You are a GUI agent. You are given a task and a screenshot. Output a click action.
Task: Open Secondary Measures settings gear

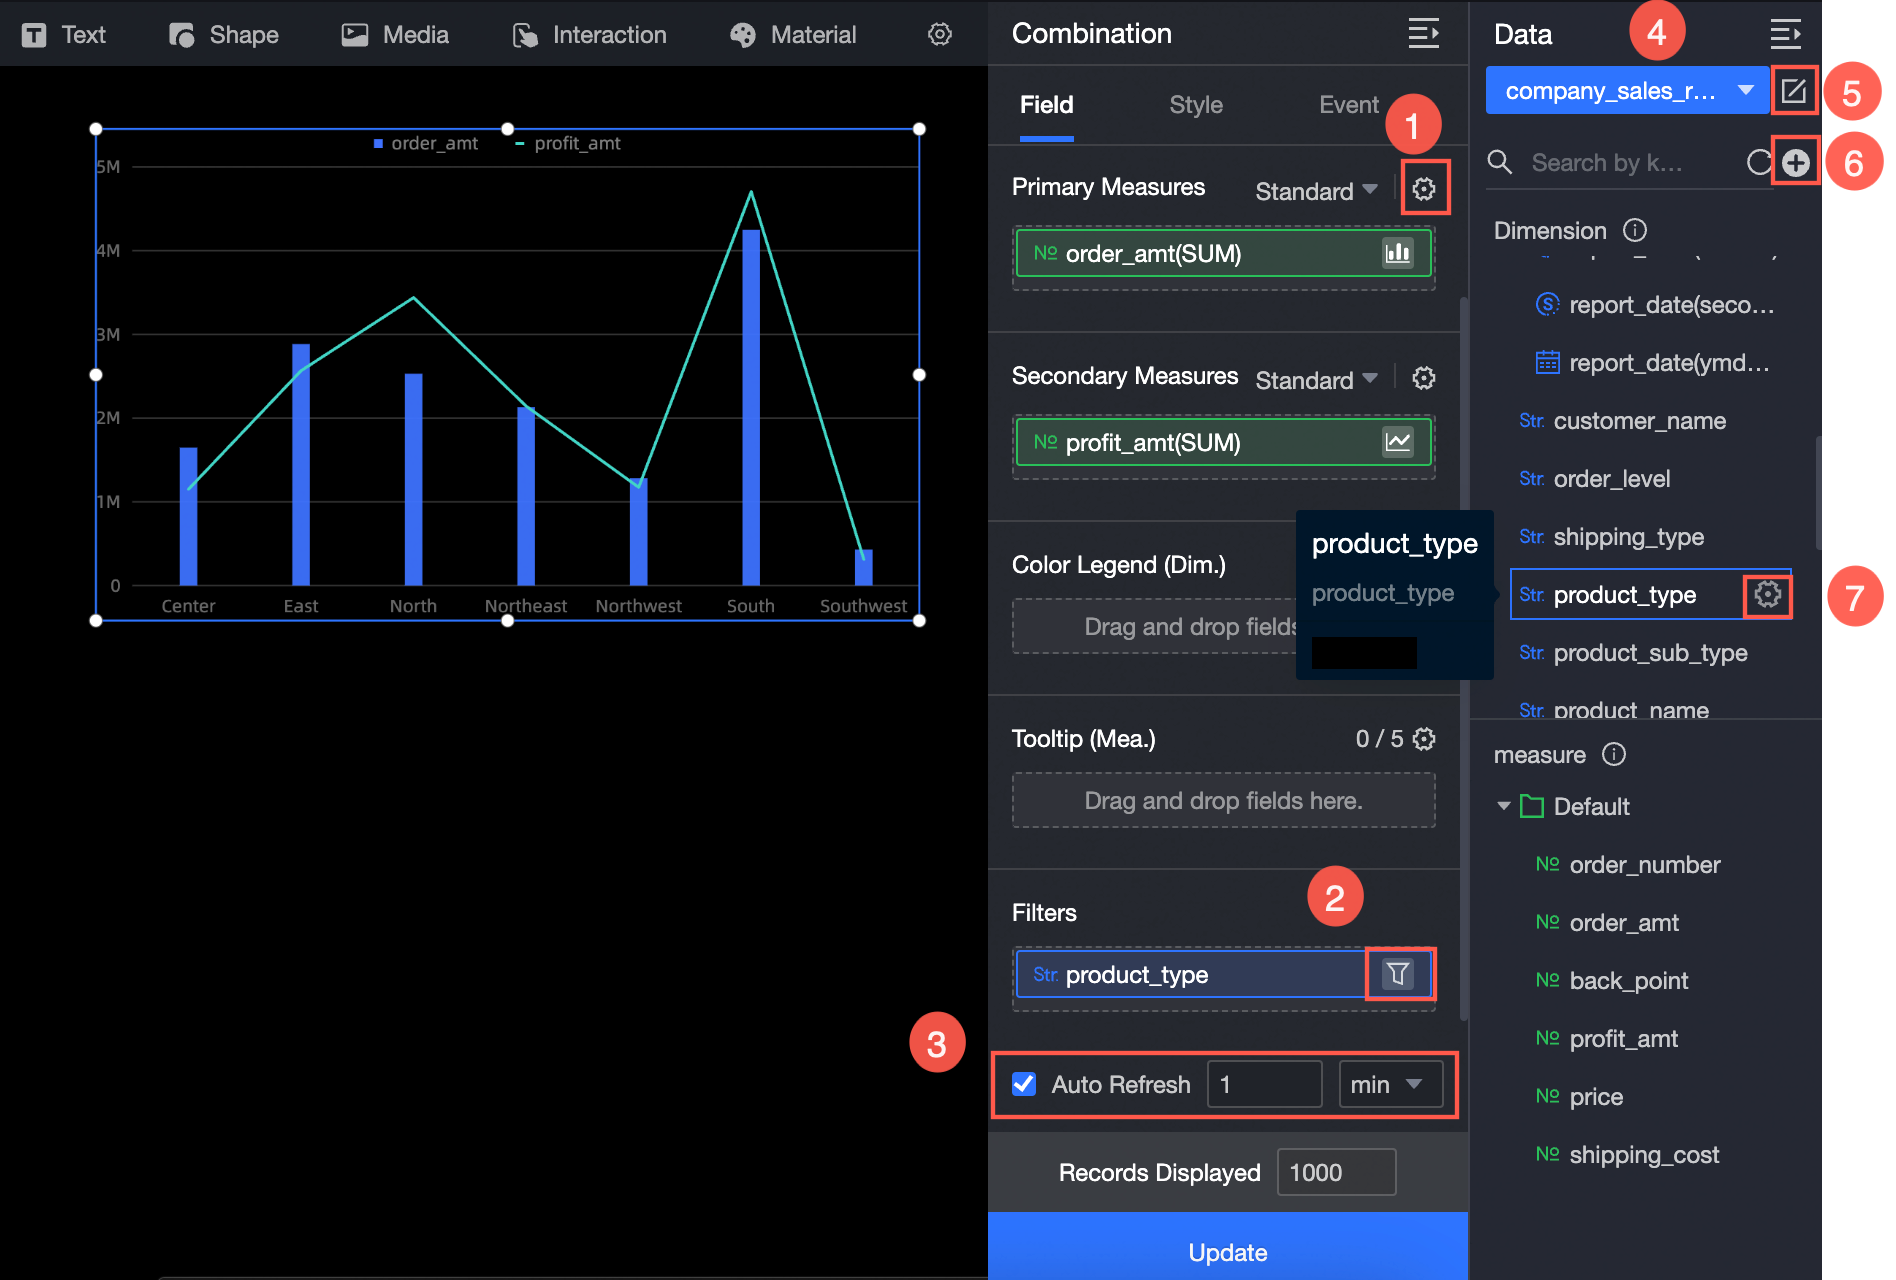pyautogui.click(x=1424, y=378)
